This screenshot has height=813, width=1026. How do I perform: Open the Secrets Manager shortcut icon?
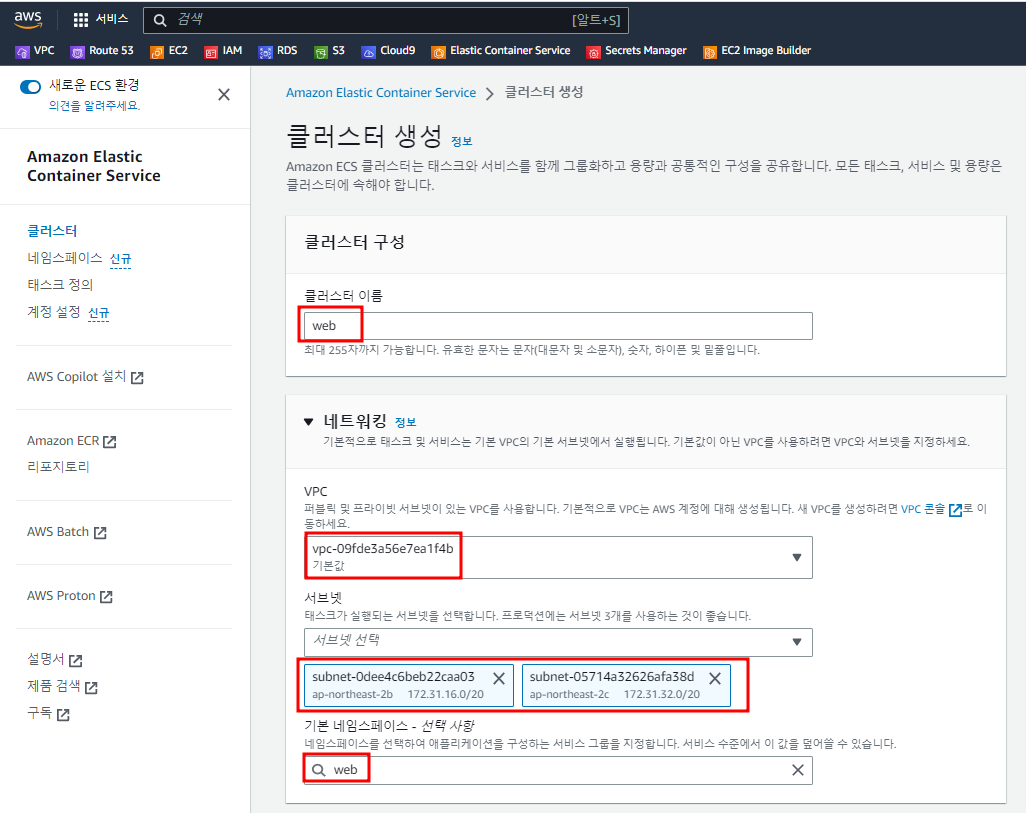coord(593,52)
